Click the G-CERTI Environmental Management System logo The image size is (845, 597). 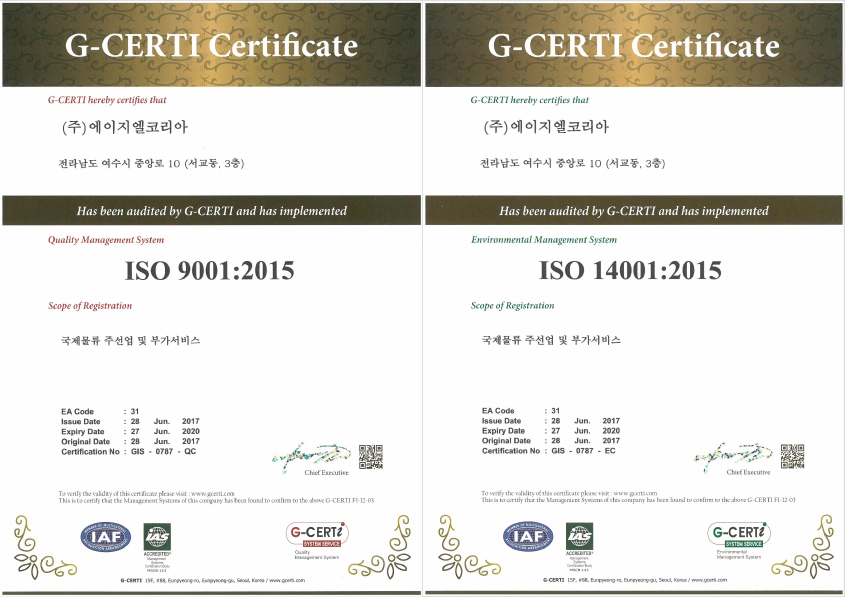coord(738,534)
